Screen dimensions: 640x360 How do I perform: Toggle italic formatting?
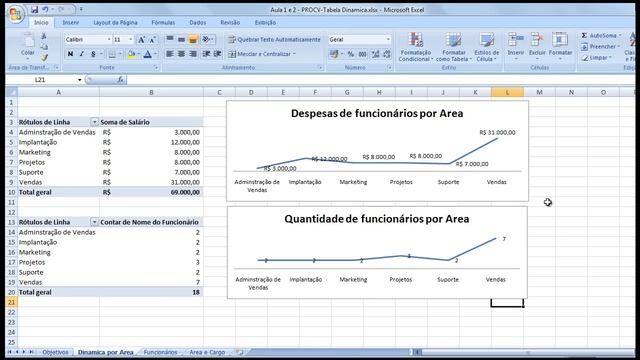[x=82, y=54]
